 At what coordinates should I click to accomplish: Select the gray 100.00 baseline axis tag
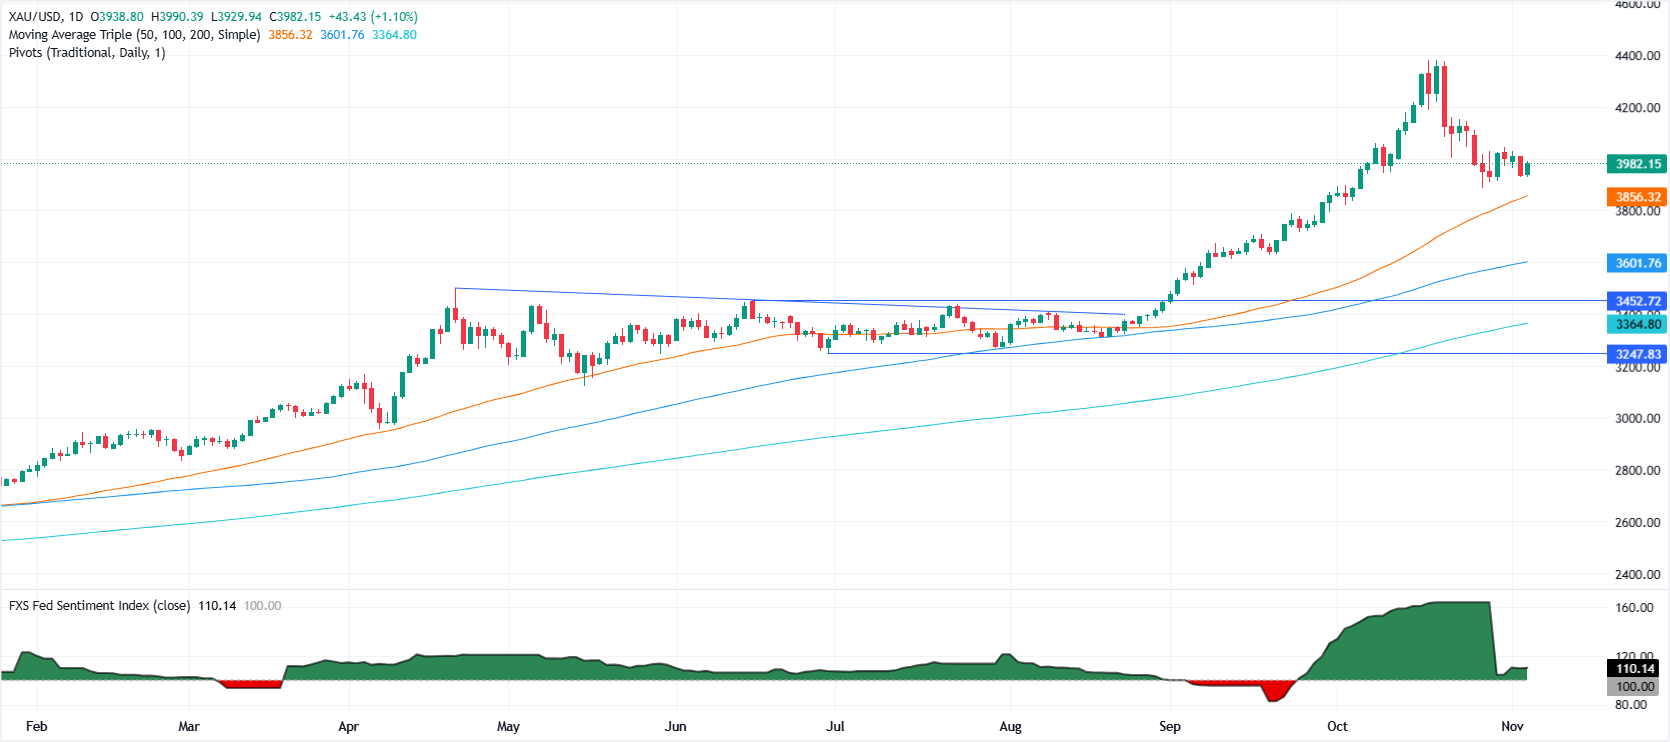coord(1634,686)
